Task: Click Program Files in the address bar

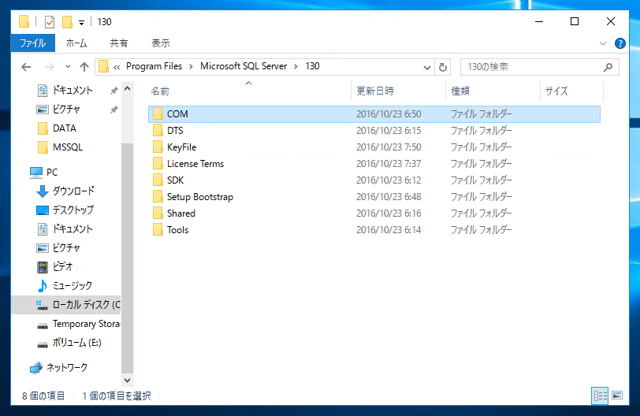Action: pyautogui.click(x=154, y=66)
